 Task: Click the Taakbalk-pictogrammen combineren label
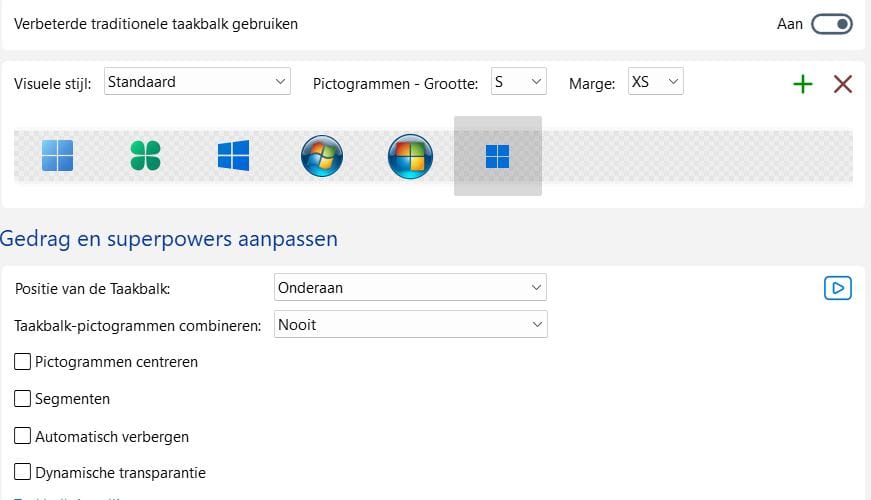(138, 326)
